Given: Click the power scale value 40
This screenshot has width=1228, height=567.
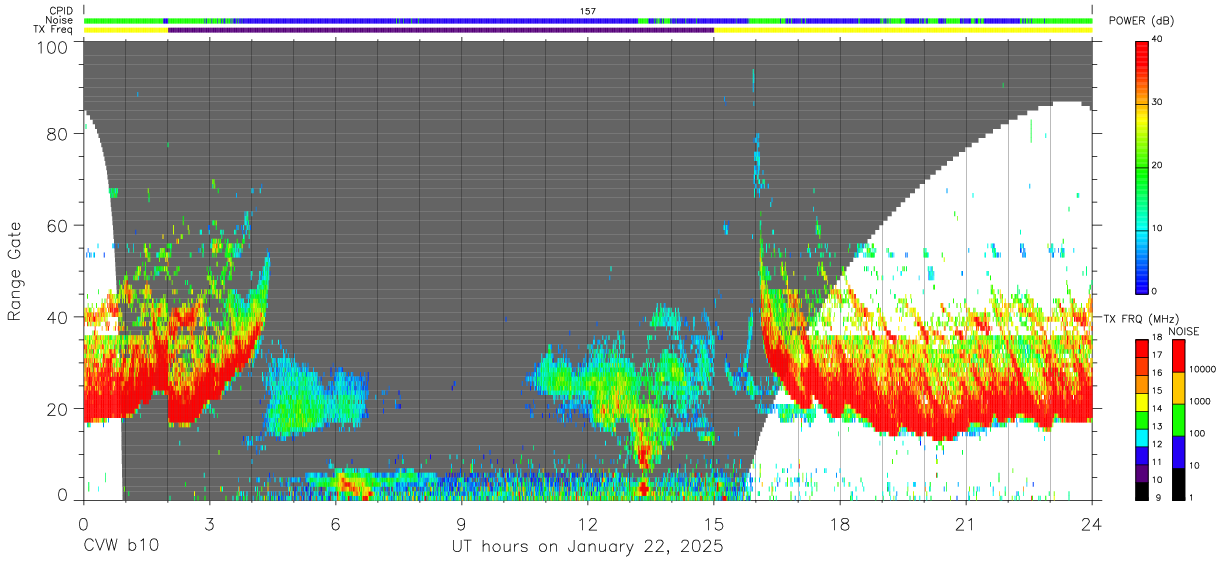Looking at the screenshot, I should (1159, 41).
